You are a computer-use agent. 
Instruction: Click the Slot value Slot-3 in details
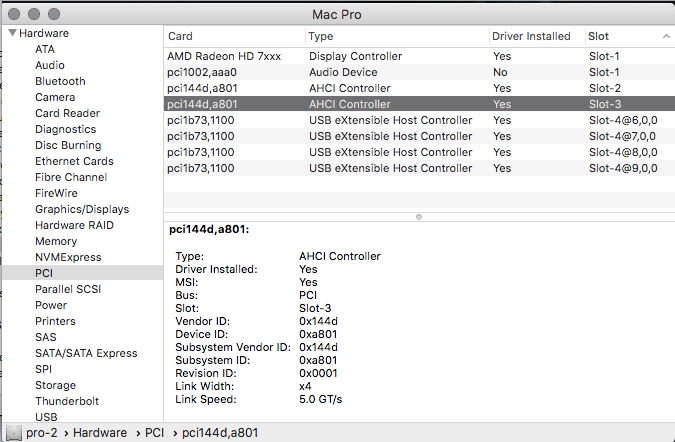(x=315, y=308)
